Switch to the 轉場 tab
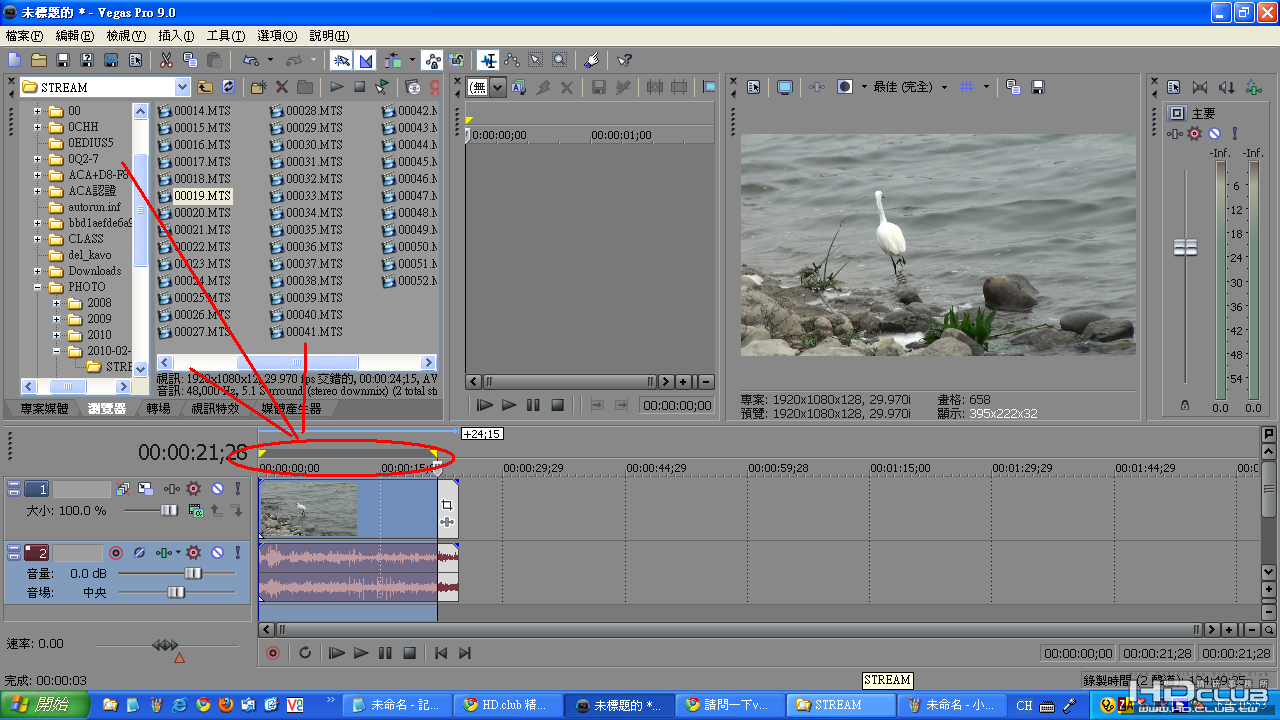Viewport: 1280px width, 720px height. pyautogui.click(x=158, y=408)
